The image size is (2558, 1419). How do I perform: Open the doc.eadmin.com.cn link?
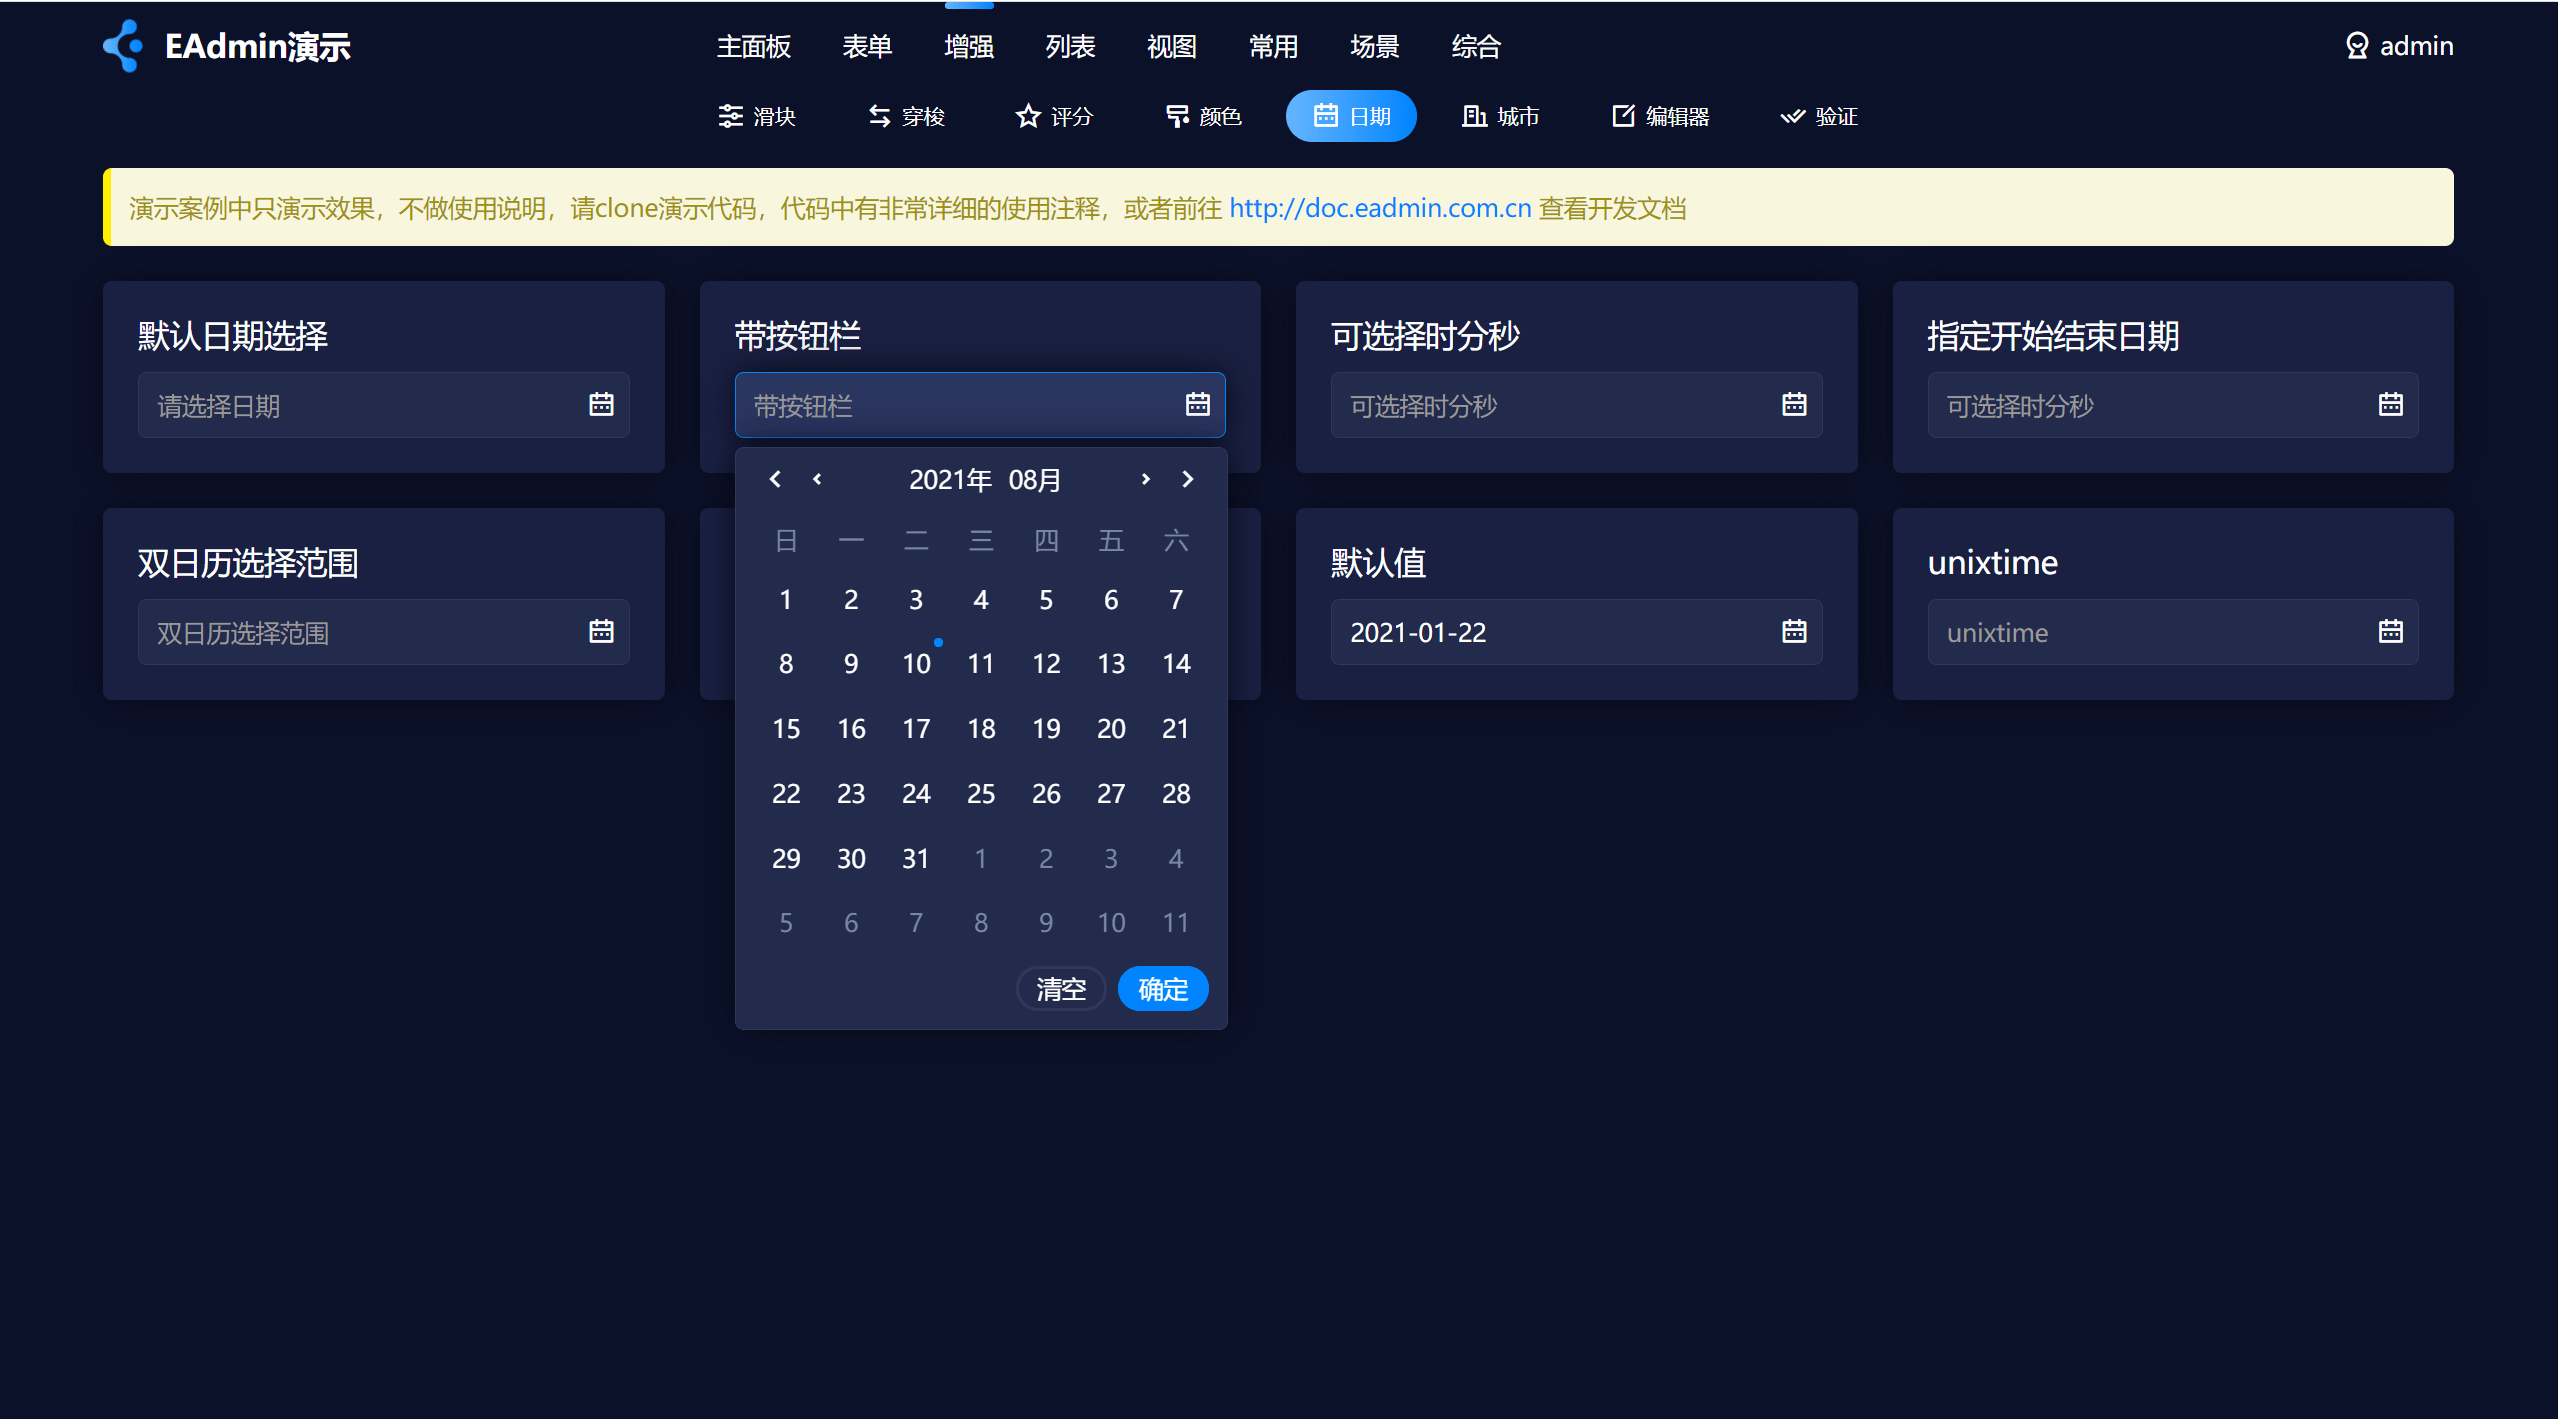1380,208
